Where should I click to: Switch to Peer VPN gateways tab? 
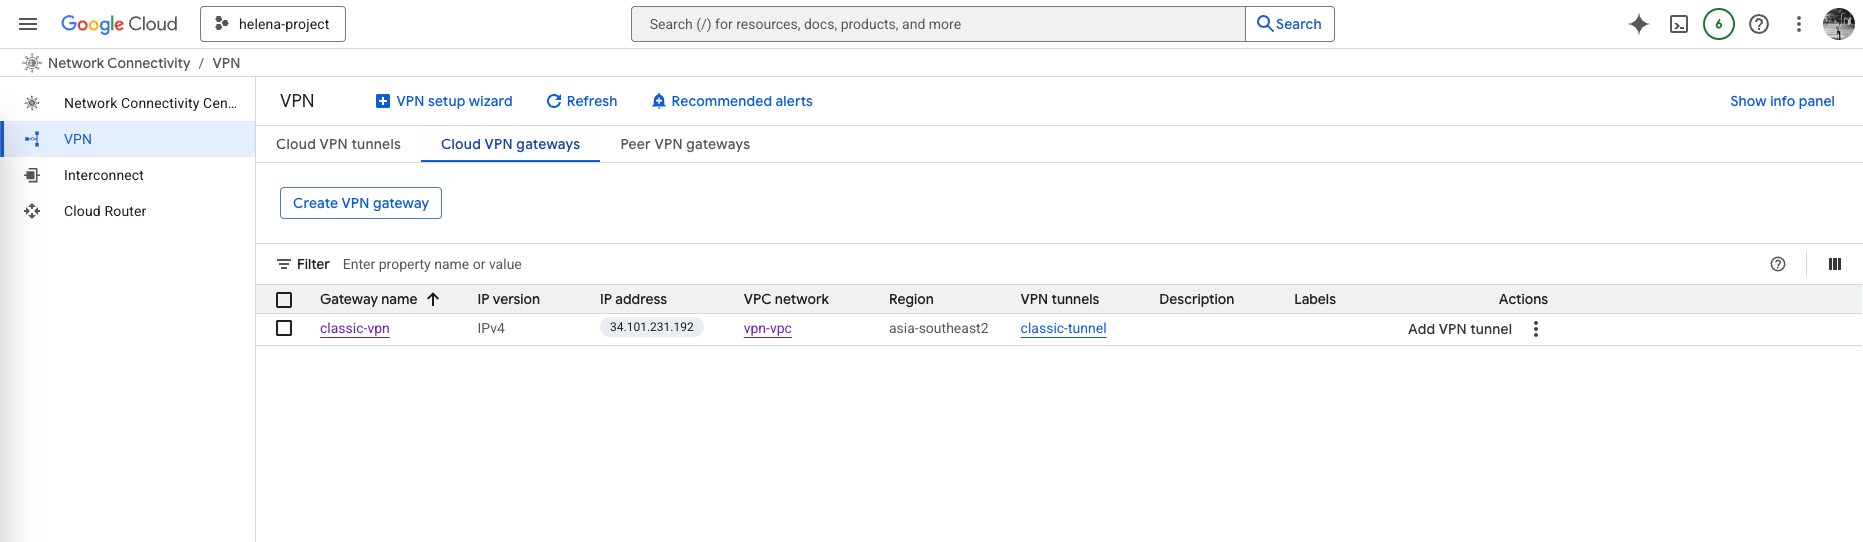pos(684,144)
